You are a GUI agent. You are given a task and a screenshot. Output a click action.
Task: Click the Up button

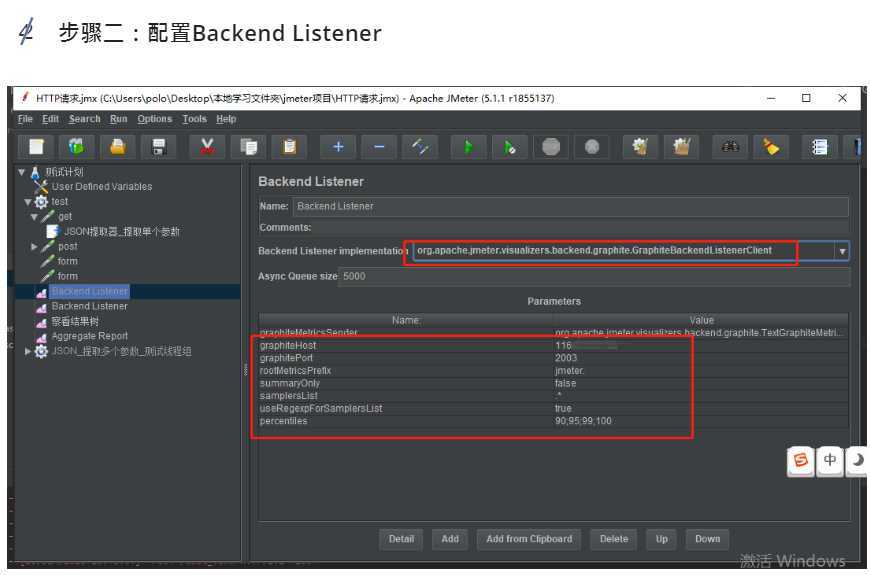pos(661,539)
